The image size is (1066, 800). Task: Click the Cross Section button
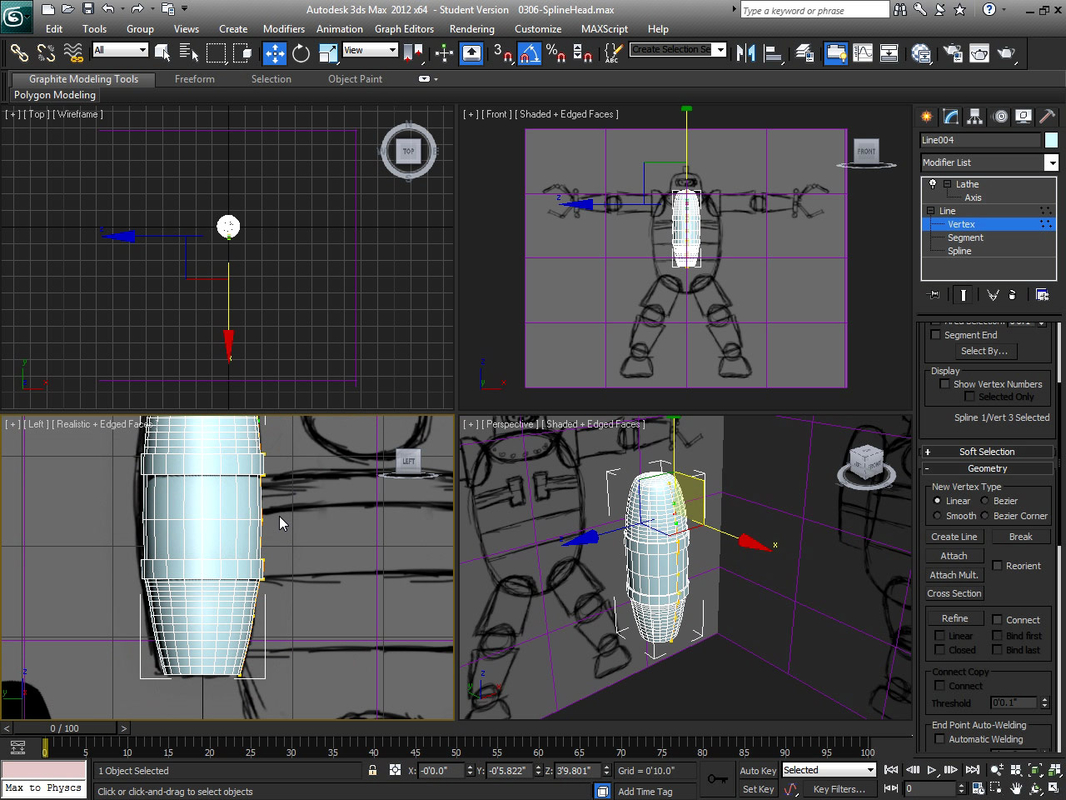pyautogui.click(x=953, y=593)
